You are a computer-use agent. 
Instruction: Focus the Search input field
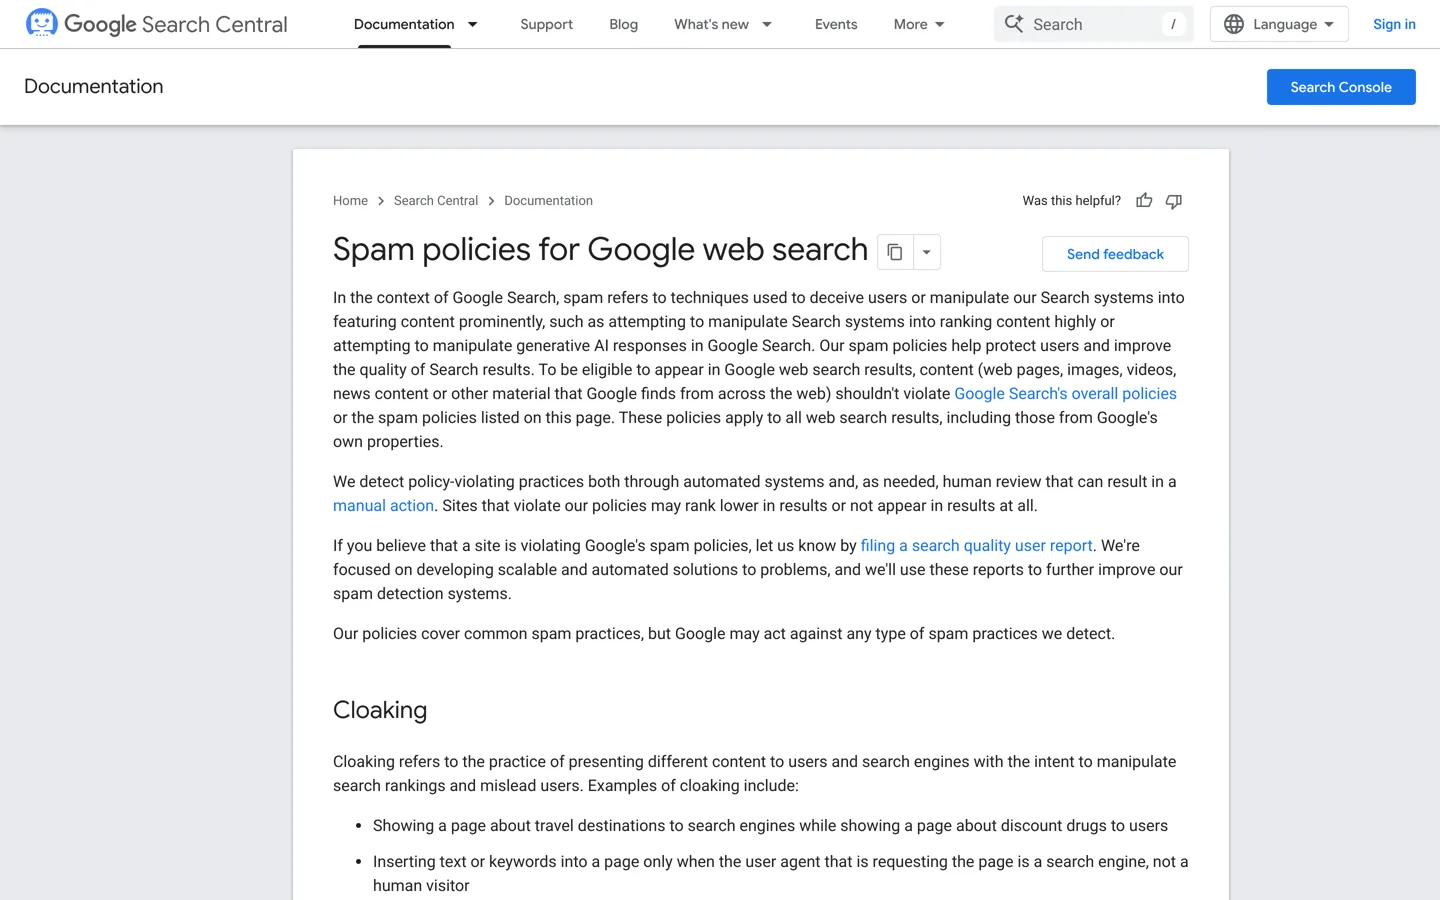[x=1094, y=24]
